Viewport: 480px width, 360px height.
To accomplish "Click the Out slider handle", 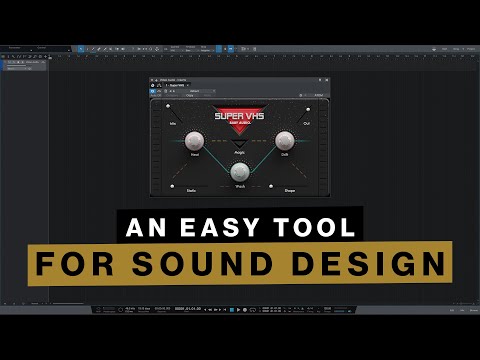I will pos(308,109).
